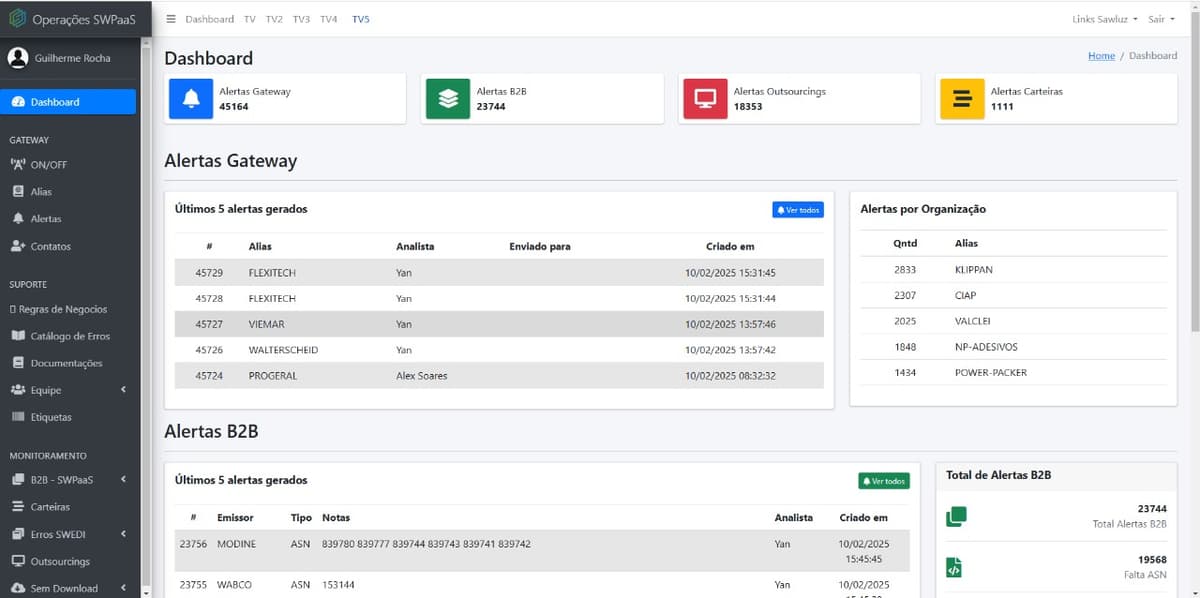Click the Criado em column header in Gateway table
The width and height of the screenshot is (1200, 598).
729,246
